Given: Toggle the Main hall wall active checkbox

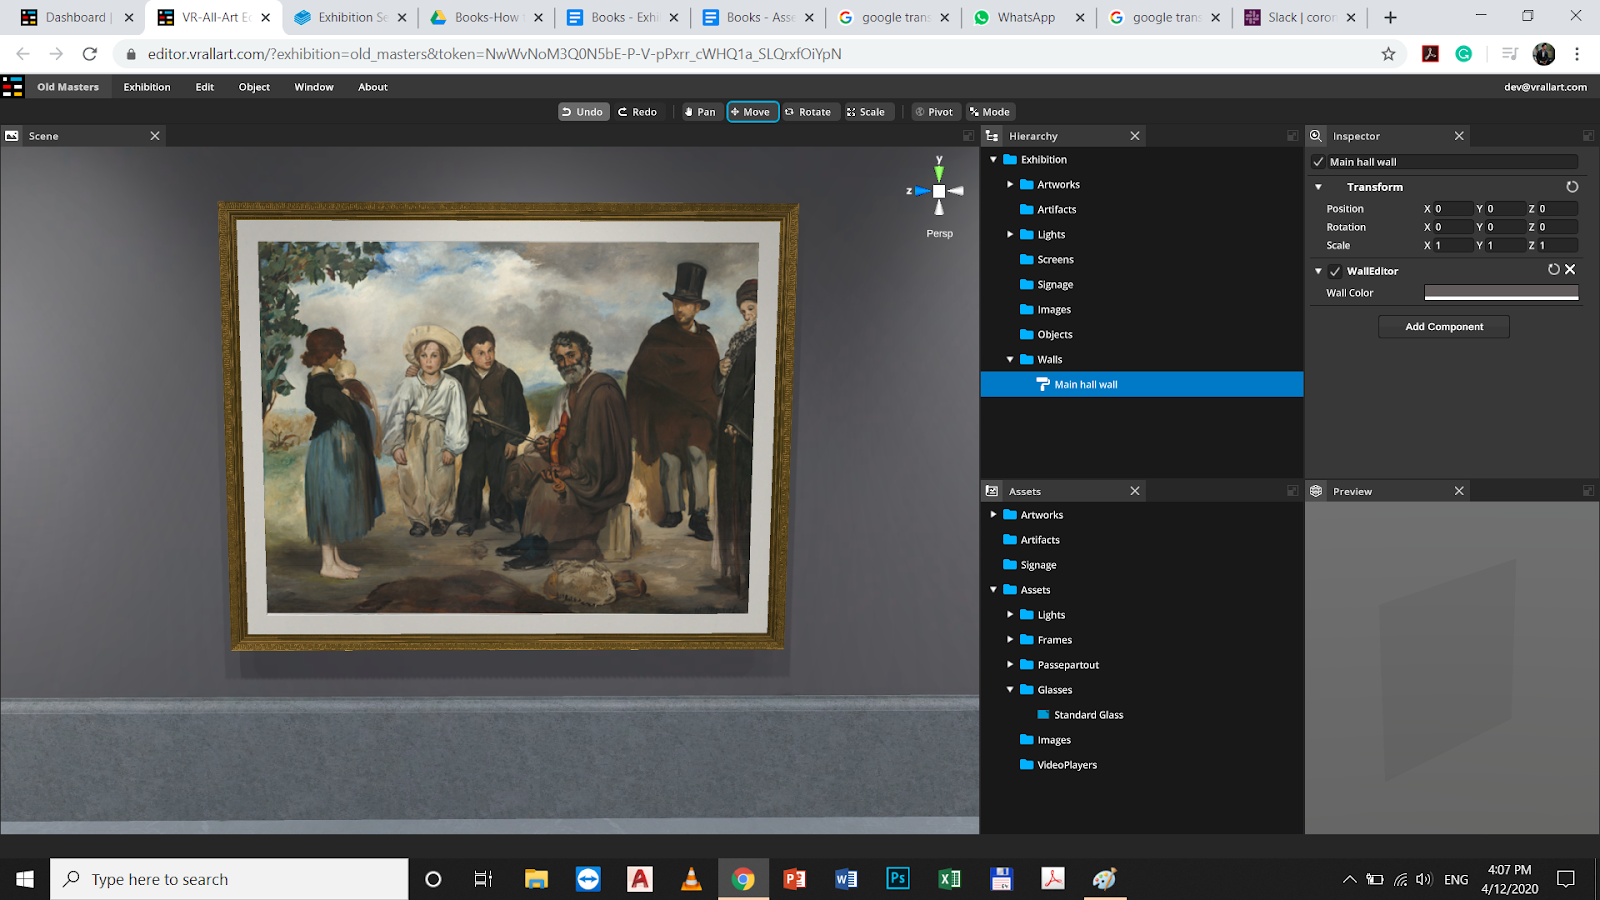Looking at the screenshot, I should pyautogui.click(x=1318, y=162).
